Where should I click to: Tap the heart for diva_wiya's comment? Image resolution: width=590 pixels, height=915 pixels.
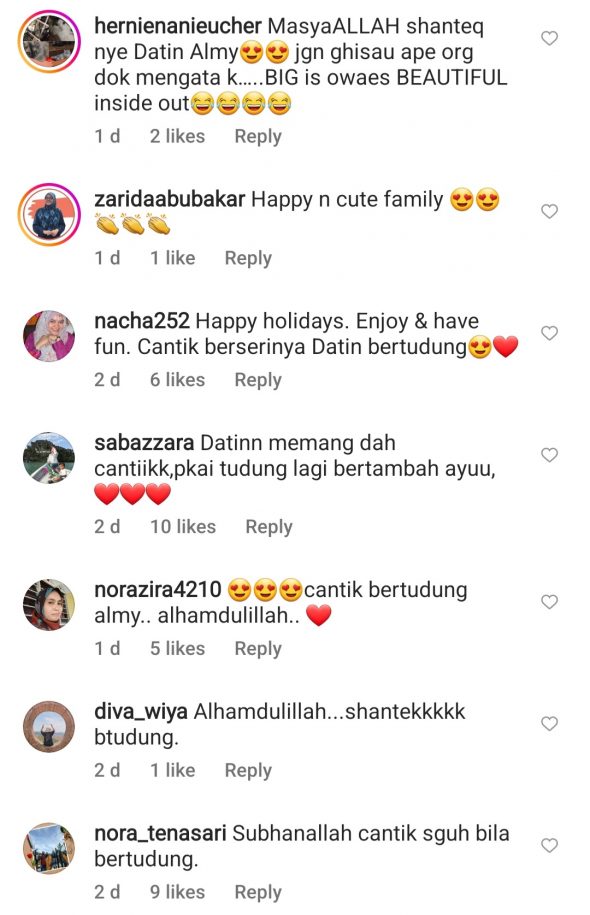(549, 724)
